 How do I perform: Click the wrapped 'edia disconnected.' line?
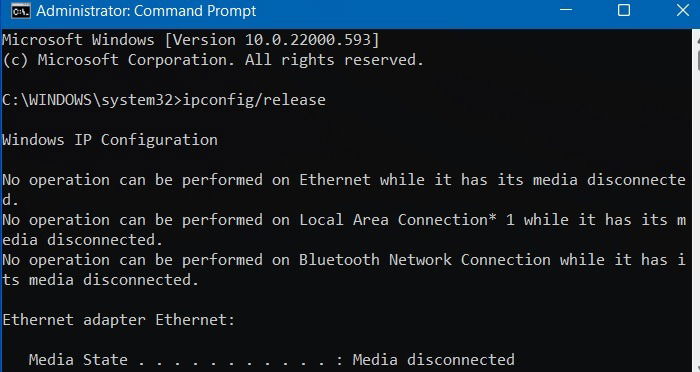tap(83, 240)
